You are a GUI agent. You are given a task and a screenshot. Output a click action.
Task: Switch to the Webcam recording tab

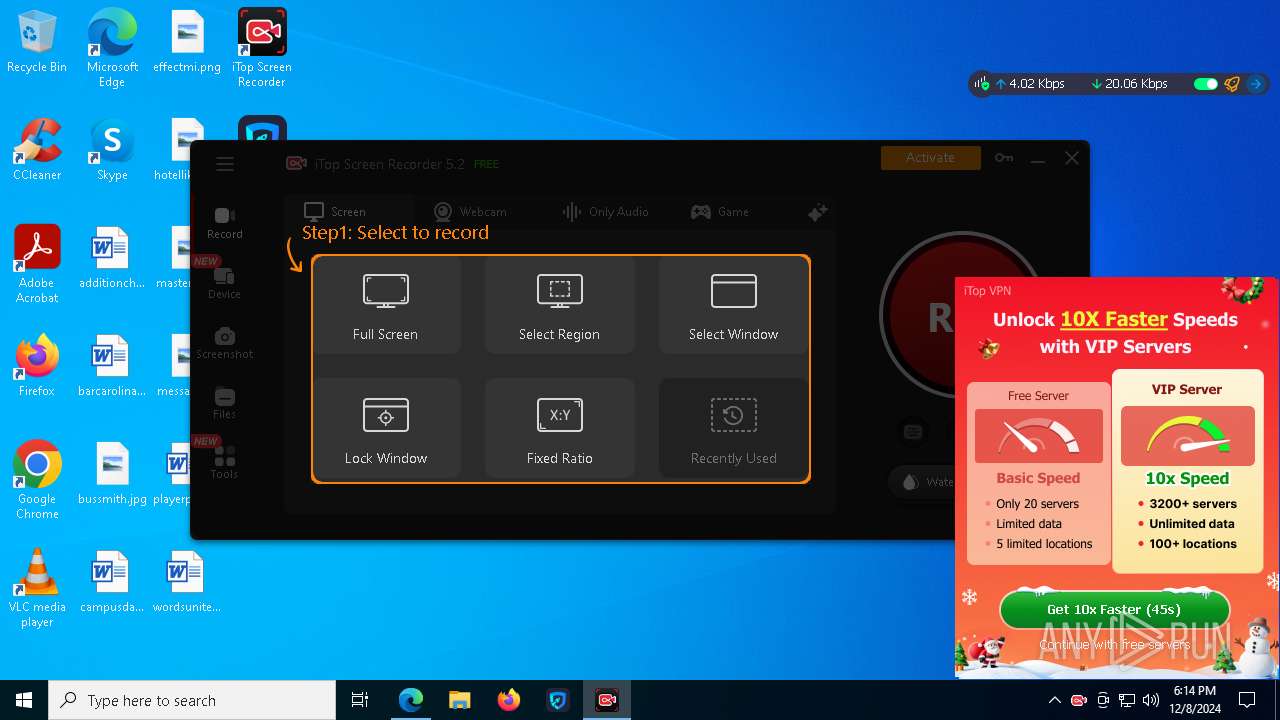pyautogui.click(x=470, y=212)
